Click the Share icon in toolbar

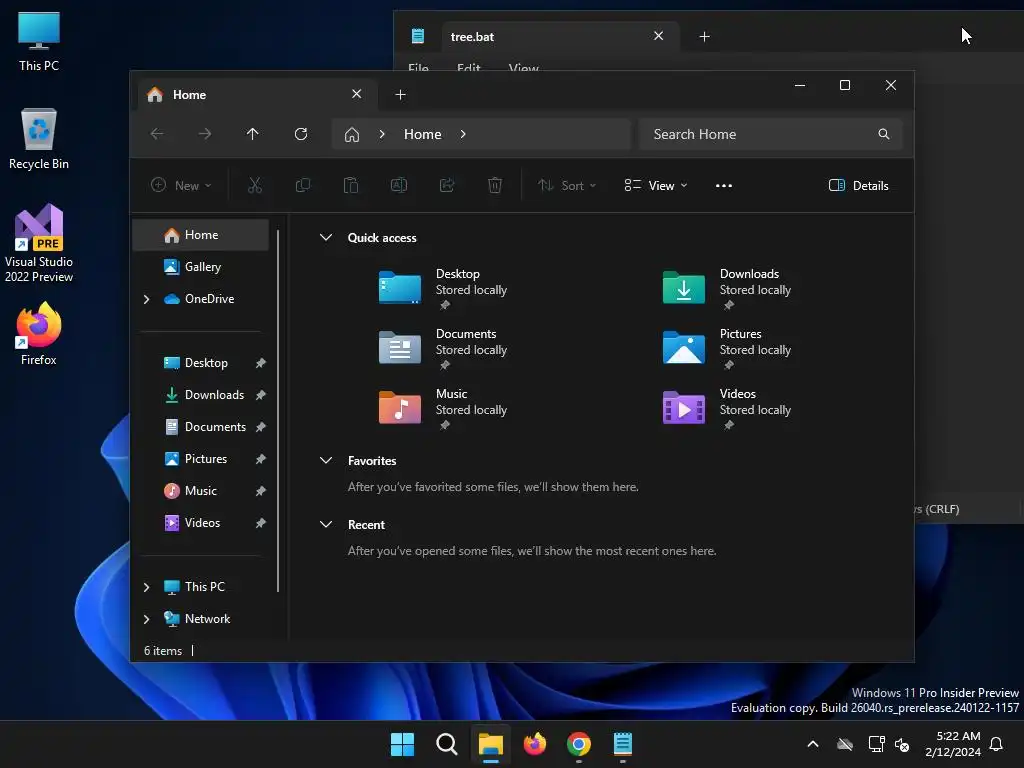[x=447, y=185]
